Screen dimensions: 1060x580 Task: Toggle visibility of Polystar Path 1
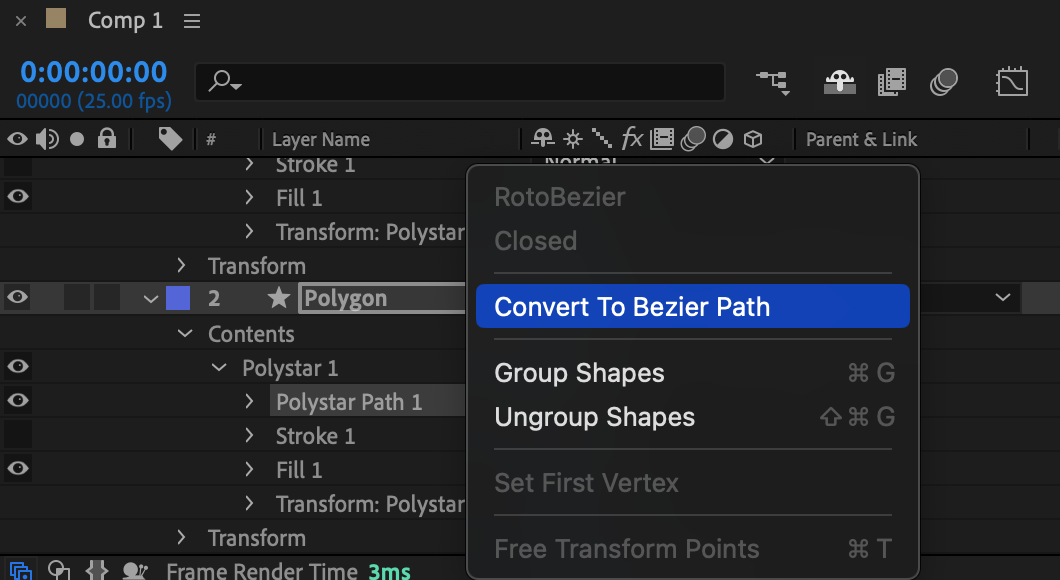click(x=18, y=400)
